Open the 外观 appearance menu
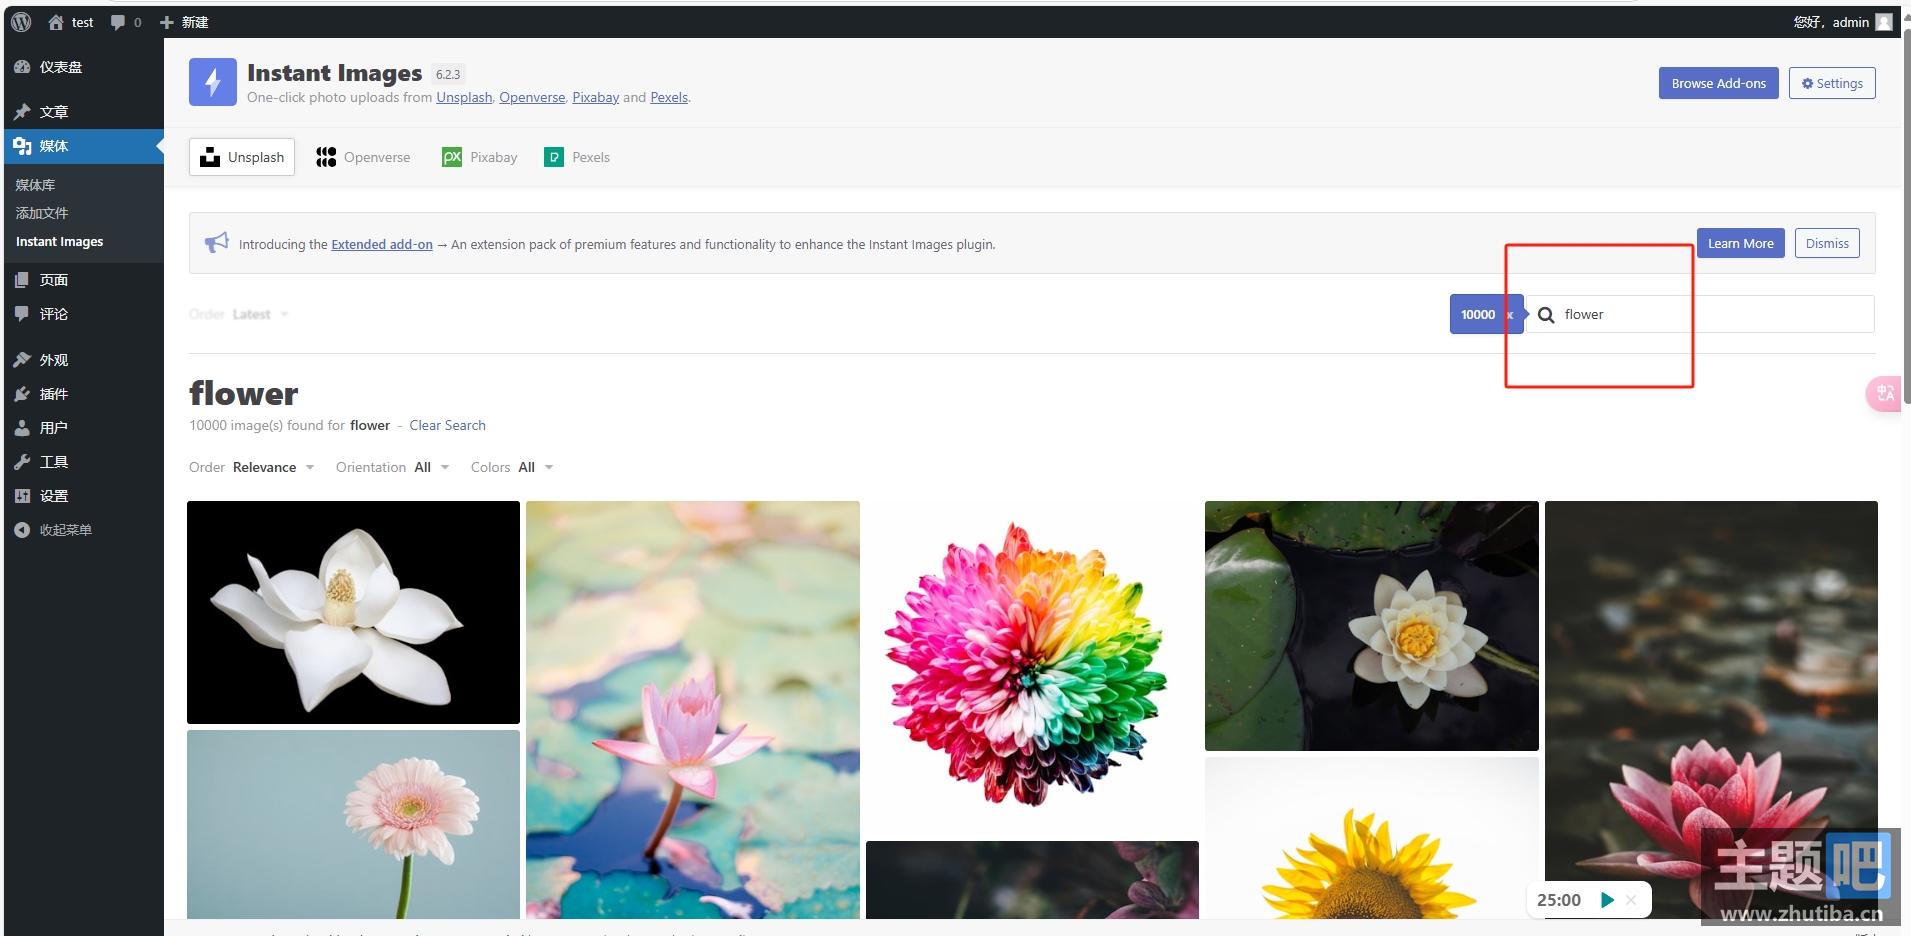1911x936 pixels. (84, 360)
